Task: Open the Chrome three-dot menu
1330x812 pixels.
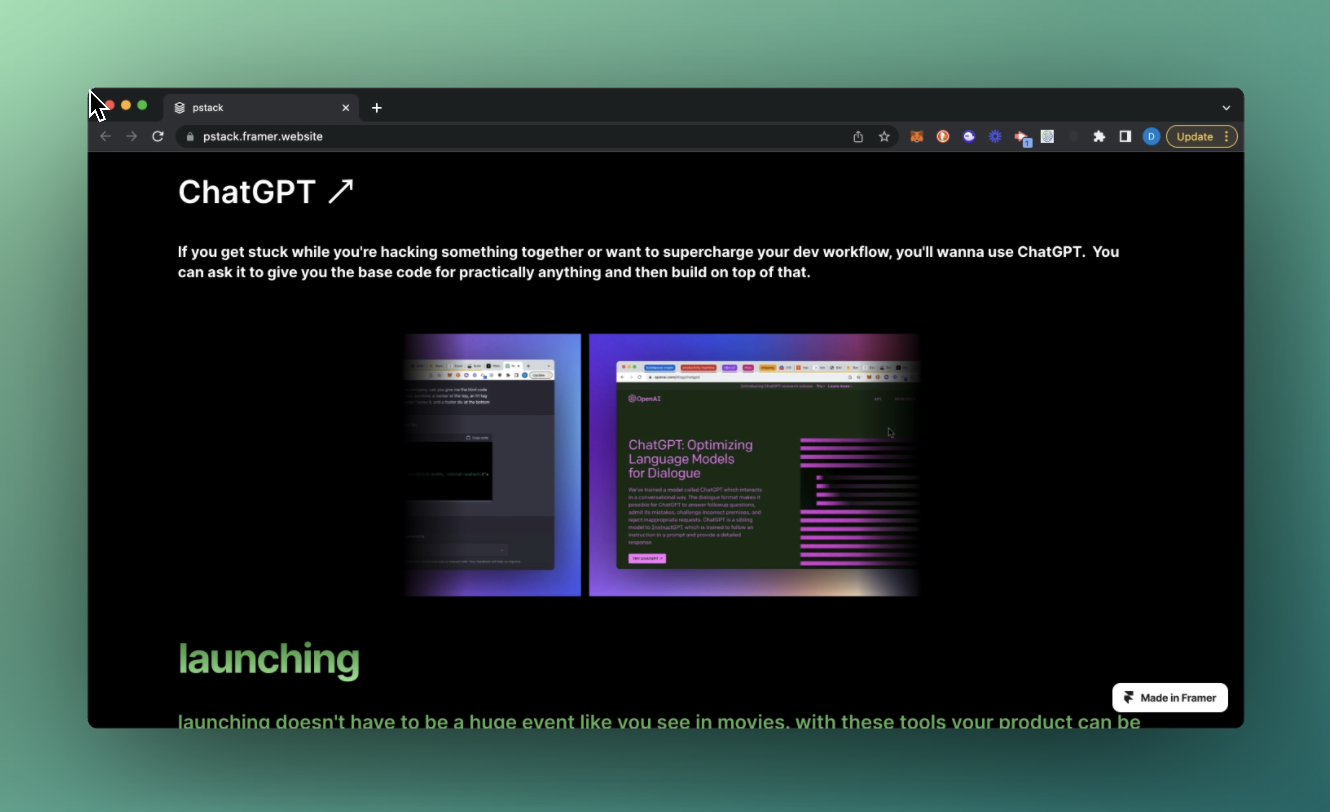Action: [x=1227, y=137]
